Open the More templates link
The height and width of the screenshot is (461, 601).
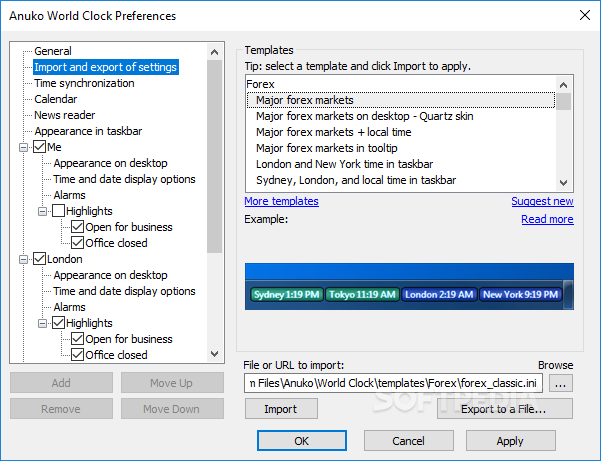tap(281, 201)
